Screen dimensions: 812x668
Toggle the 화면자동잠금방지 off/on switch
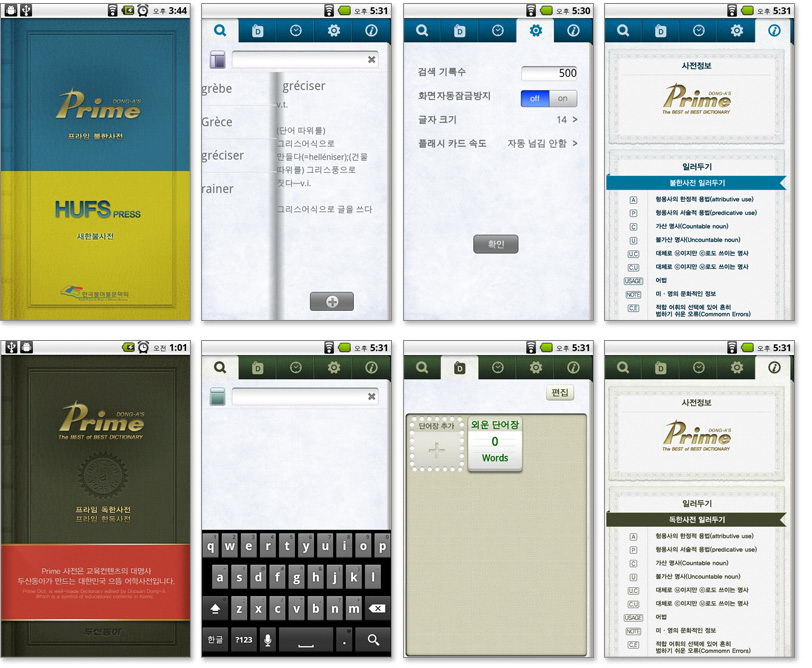point(549,98)
